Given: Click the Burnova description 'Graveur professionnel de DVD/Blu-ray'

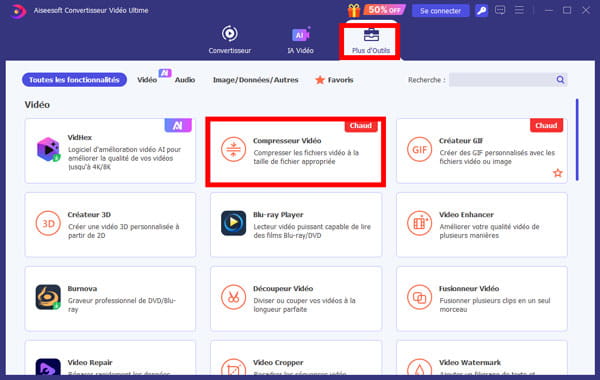Looking at the screenshot, I should [122, 305].
